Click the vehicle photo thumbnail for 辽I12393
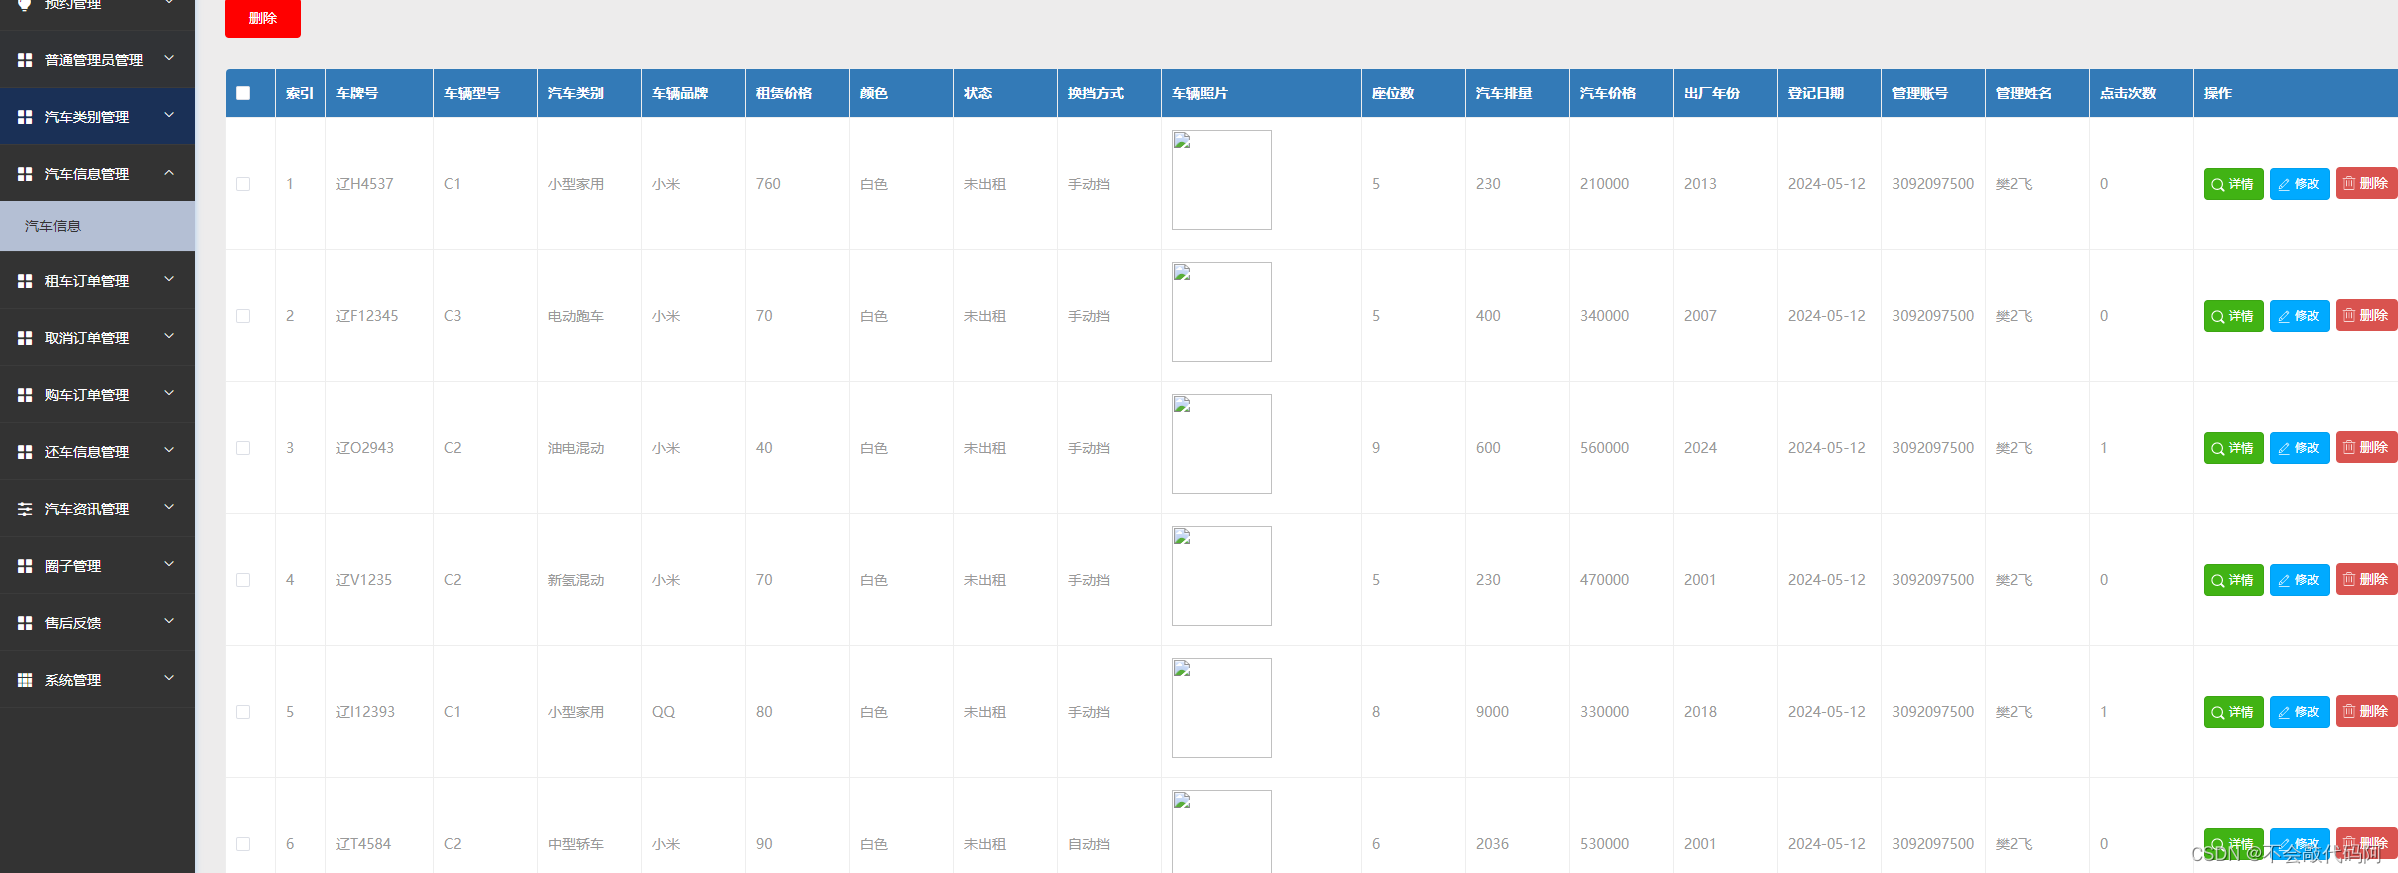 point(1222,708)
